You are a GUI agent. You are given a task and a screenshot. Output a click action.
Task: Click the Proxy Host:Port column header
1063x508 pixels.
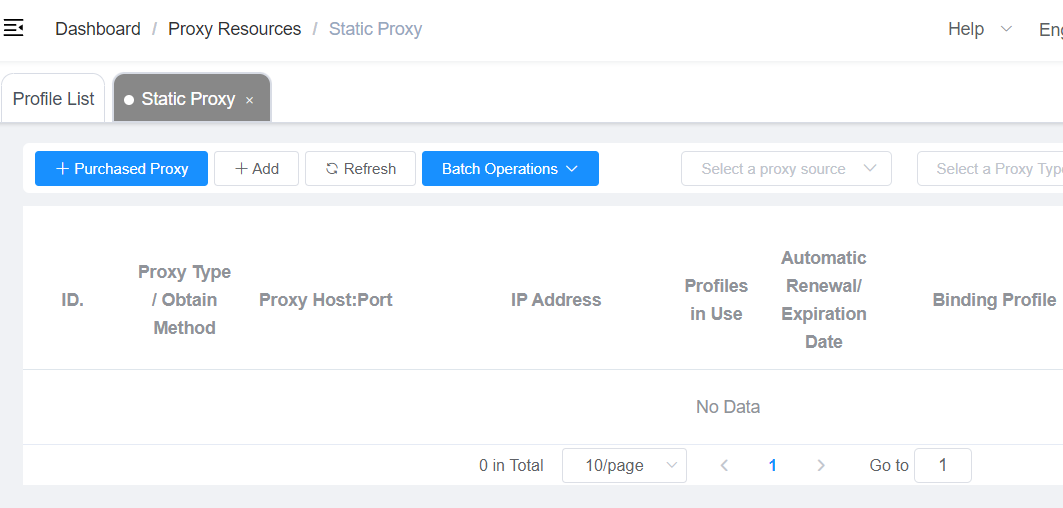pyautogui.click(x=325, y=300)
